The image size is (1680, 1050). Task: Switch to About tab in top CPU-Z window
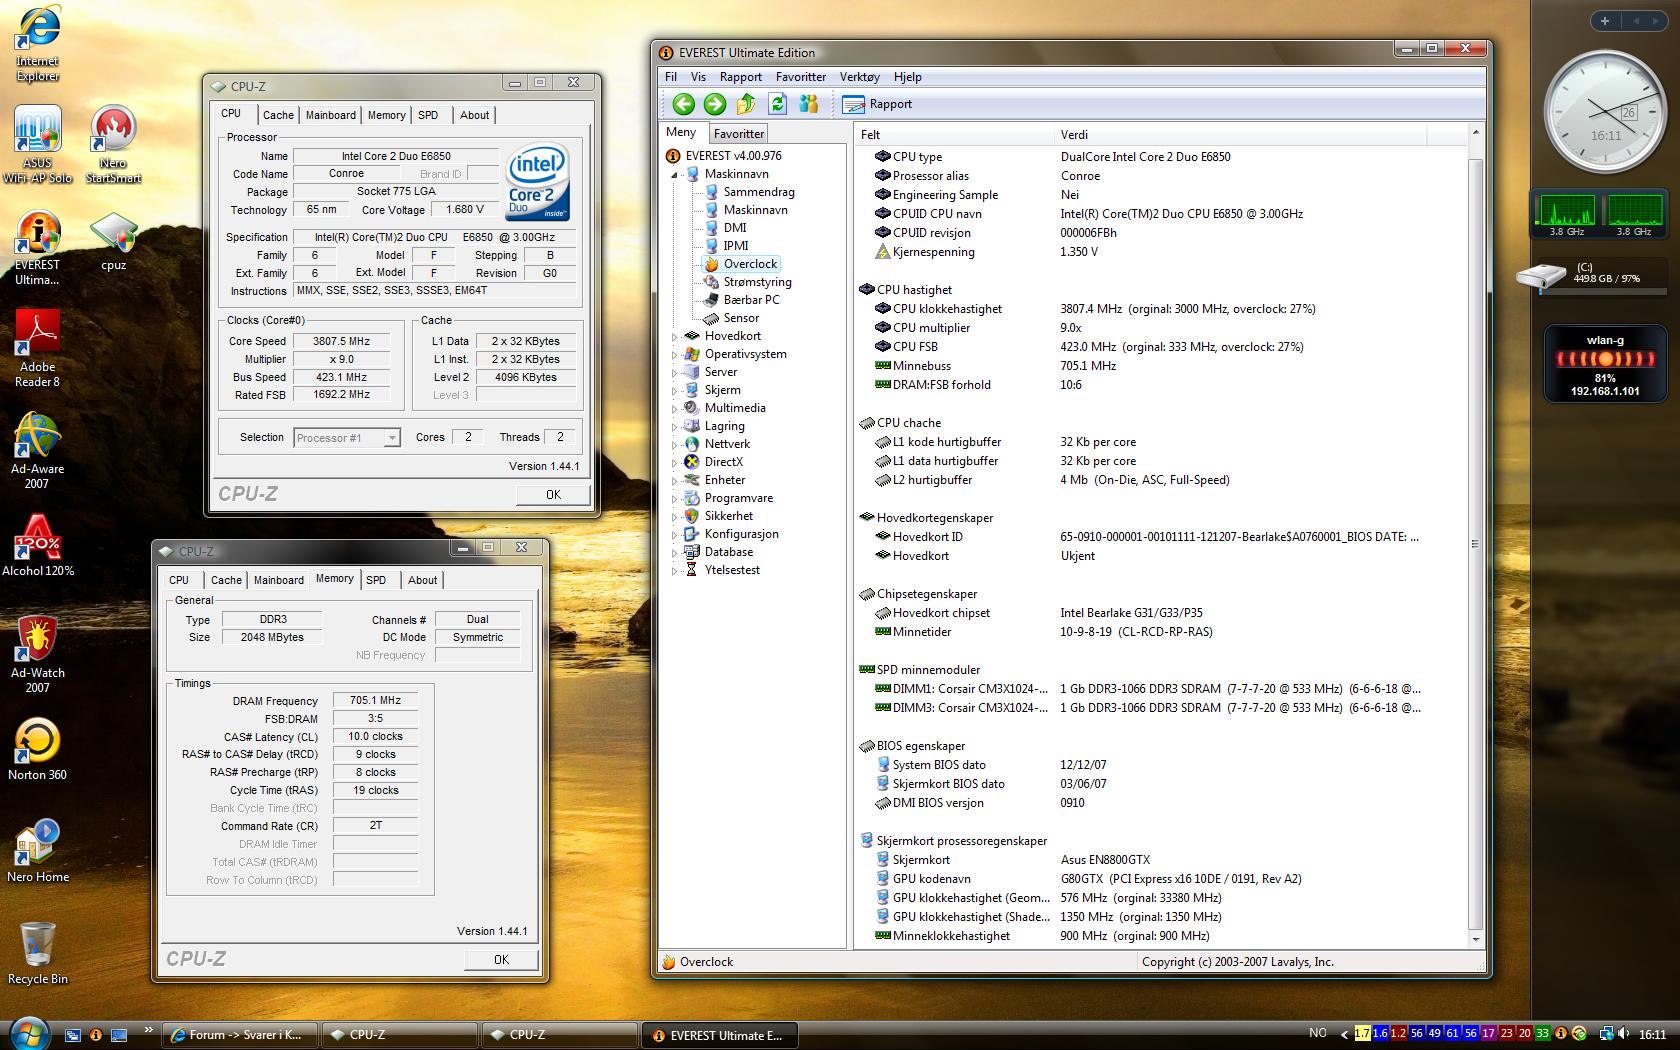(x=475, y=115)
